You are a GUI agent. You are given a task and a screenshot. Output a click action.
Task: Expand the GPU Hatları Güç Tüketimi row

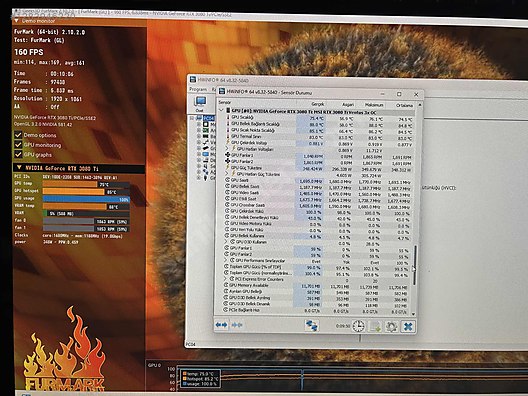[227, 174]
